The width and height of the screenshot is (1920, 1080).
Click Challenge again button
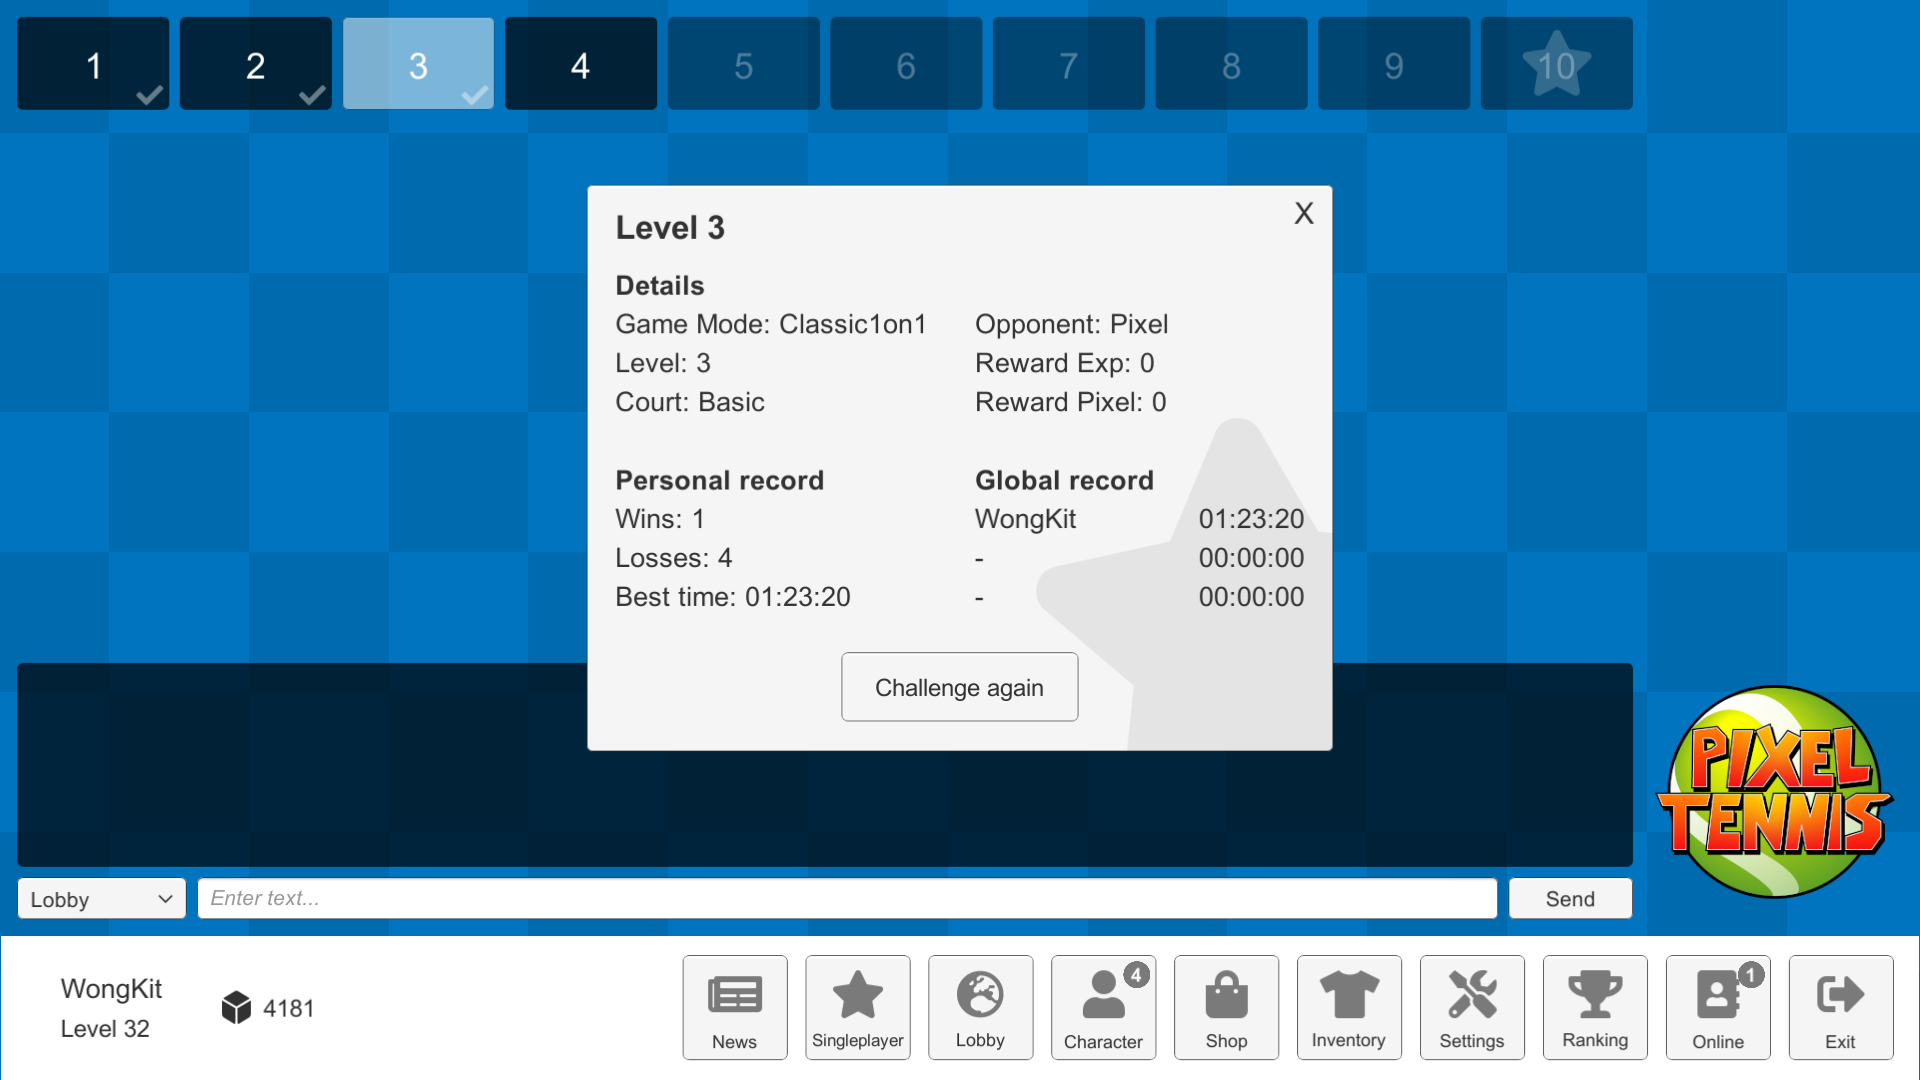pyautogui.click(x=959, y=687)
